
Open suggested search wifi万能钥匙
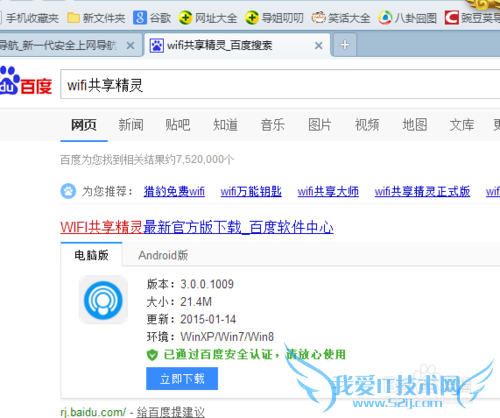coord(251,191)
